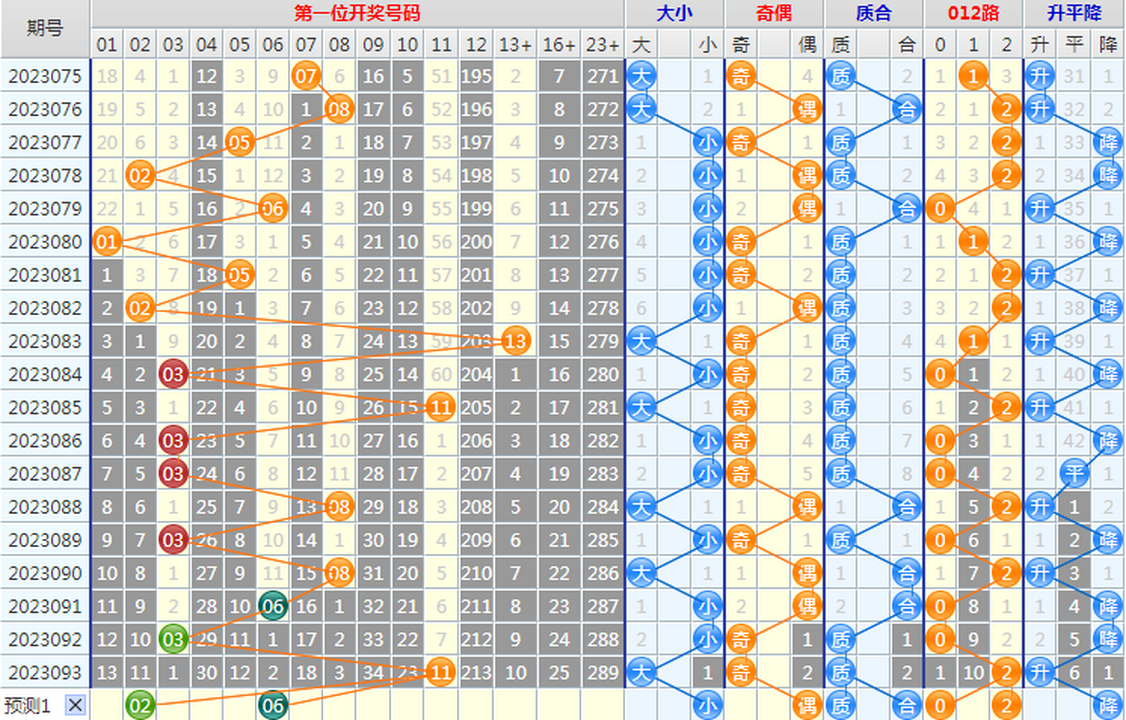Screen dimensions: 1126x720
Task: Select the 02 ball in row 2023078
Action: 140,175
